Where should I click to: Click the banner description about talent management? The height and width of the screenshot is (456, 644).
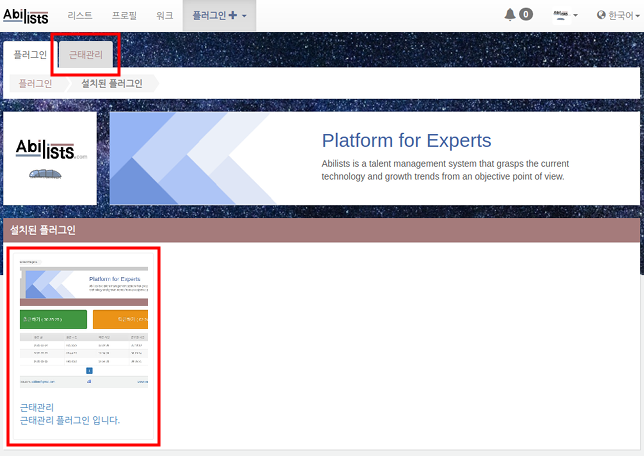pyautogui.click(x=445, y=170)
